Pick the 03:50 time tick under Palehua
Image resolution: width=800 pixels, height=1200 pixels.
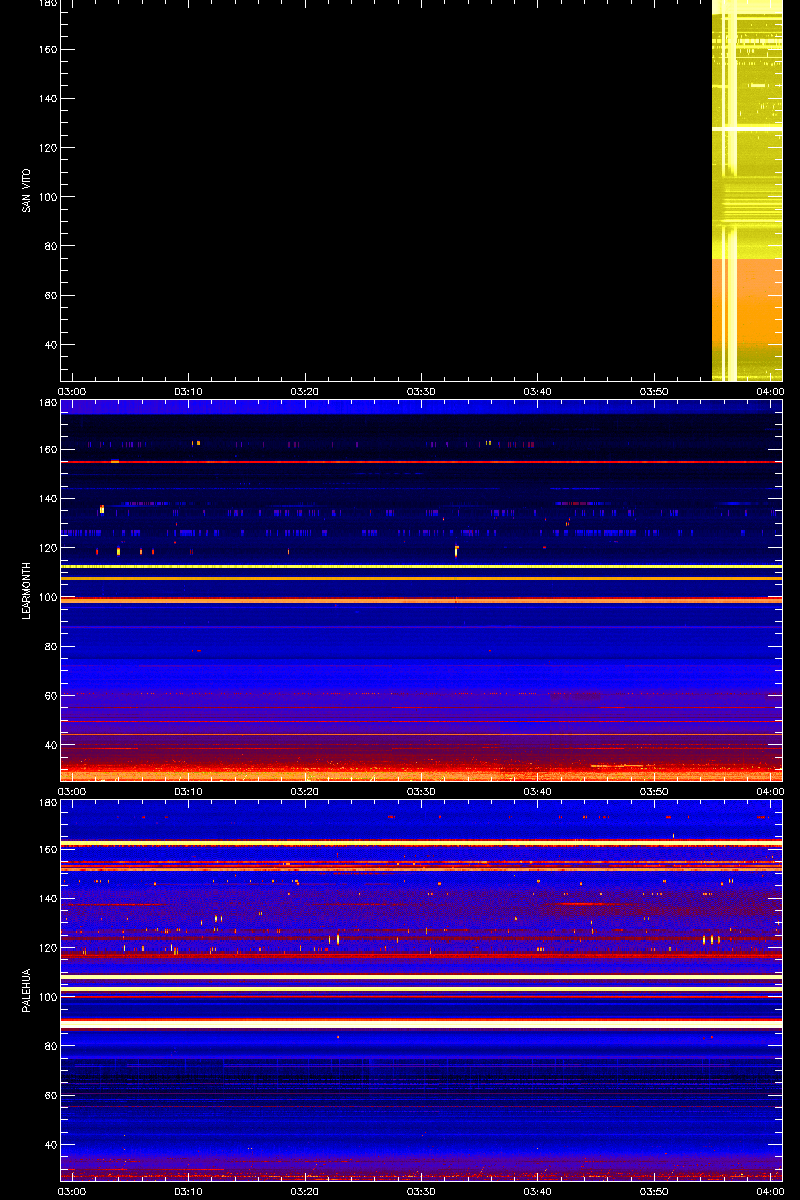coord(654,1191)
